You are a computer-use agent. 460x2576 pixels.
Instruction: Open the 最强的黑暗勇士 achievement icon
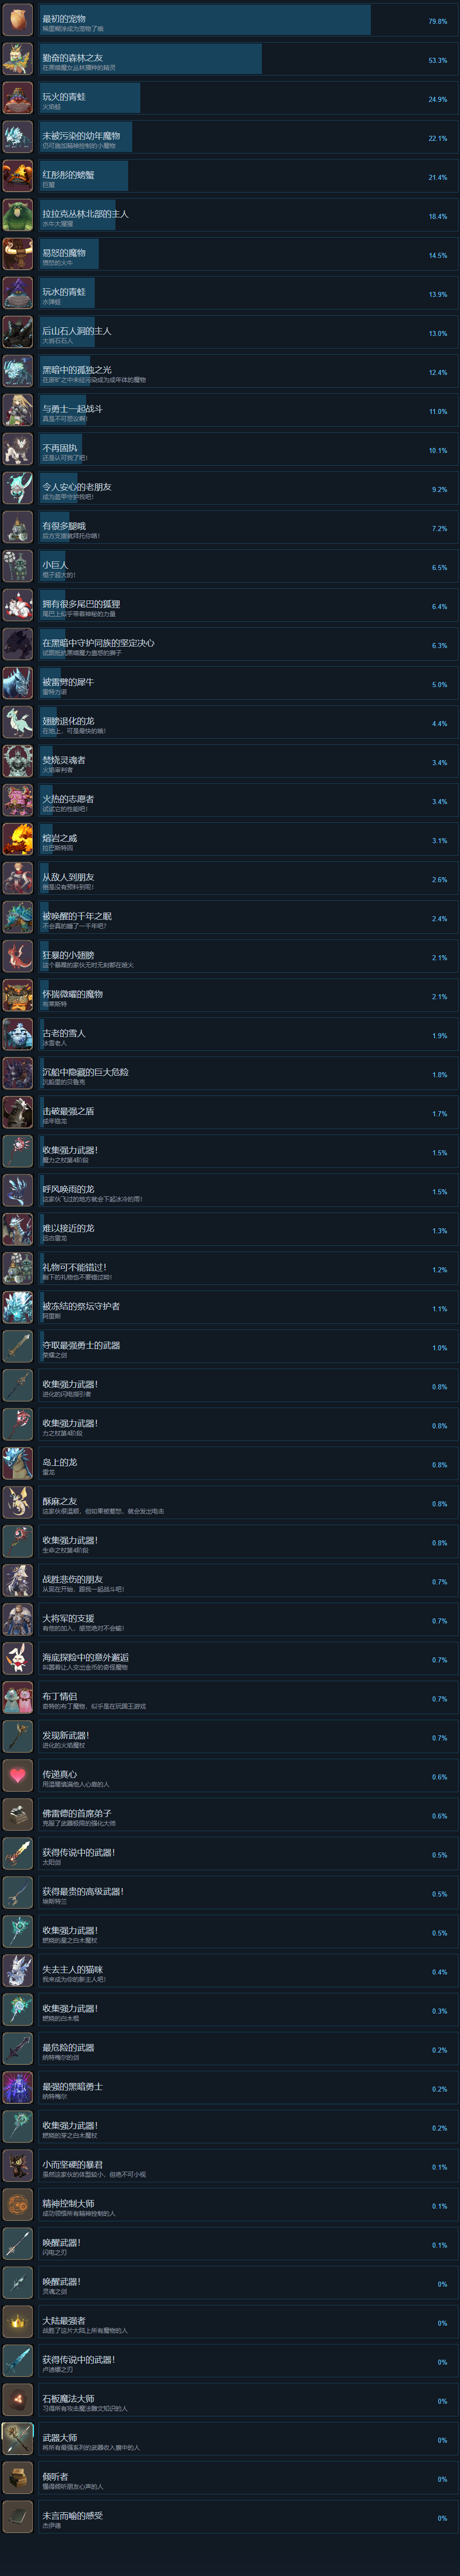coord(18,2087)
